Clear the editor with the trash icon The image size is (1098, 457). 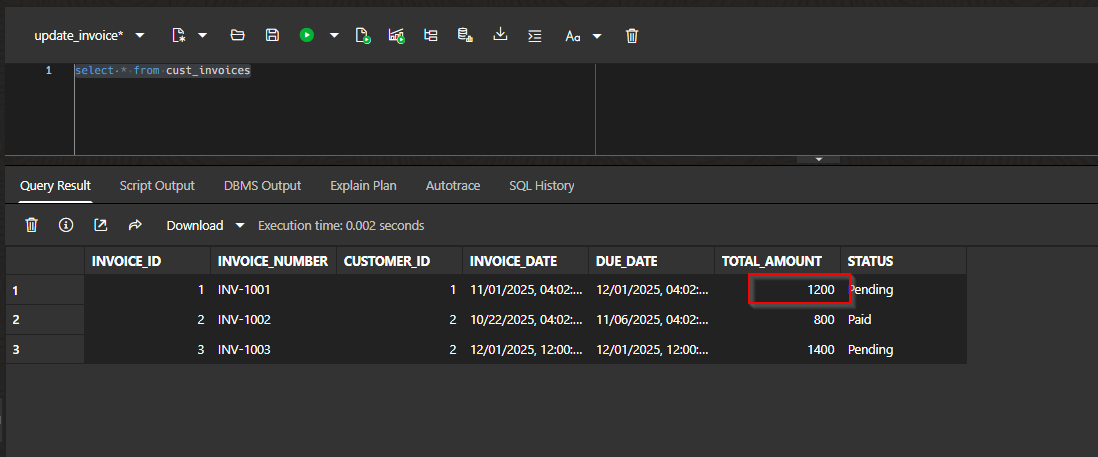coord(632,35)
